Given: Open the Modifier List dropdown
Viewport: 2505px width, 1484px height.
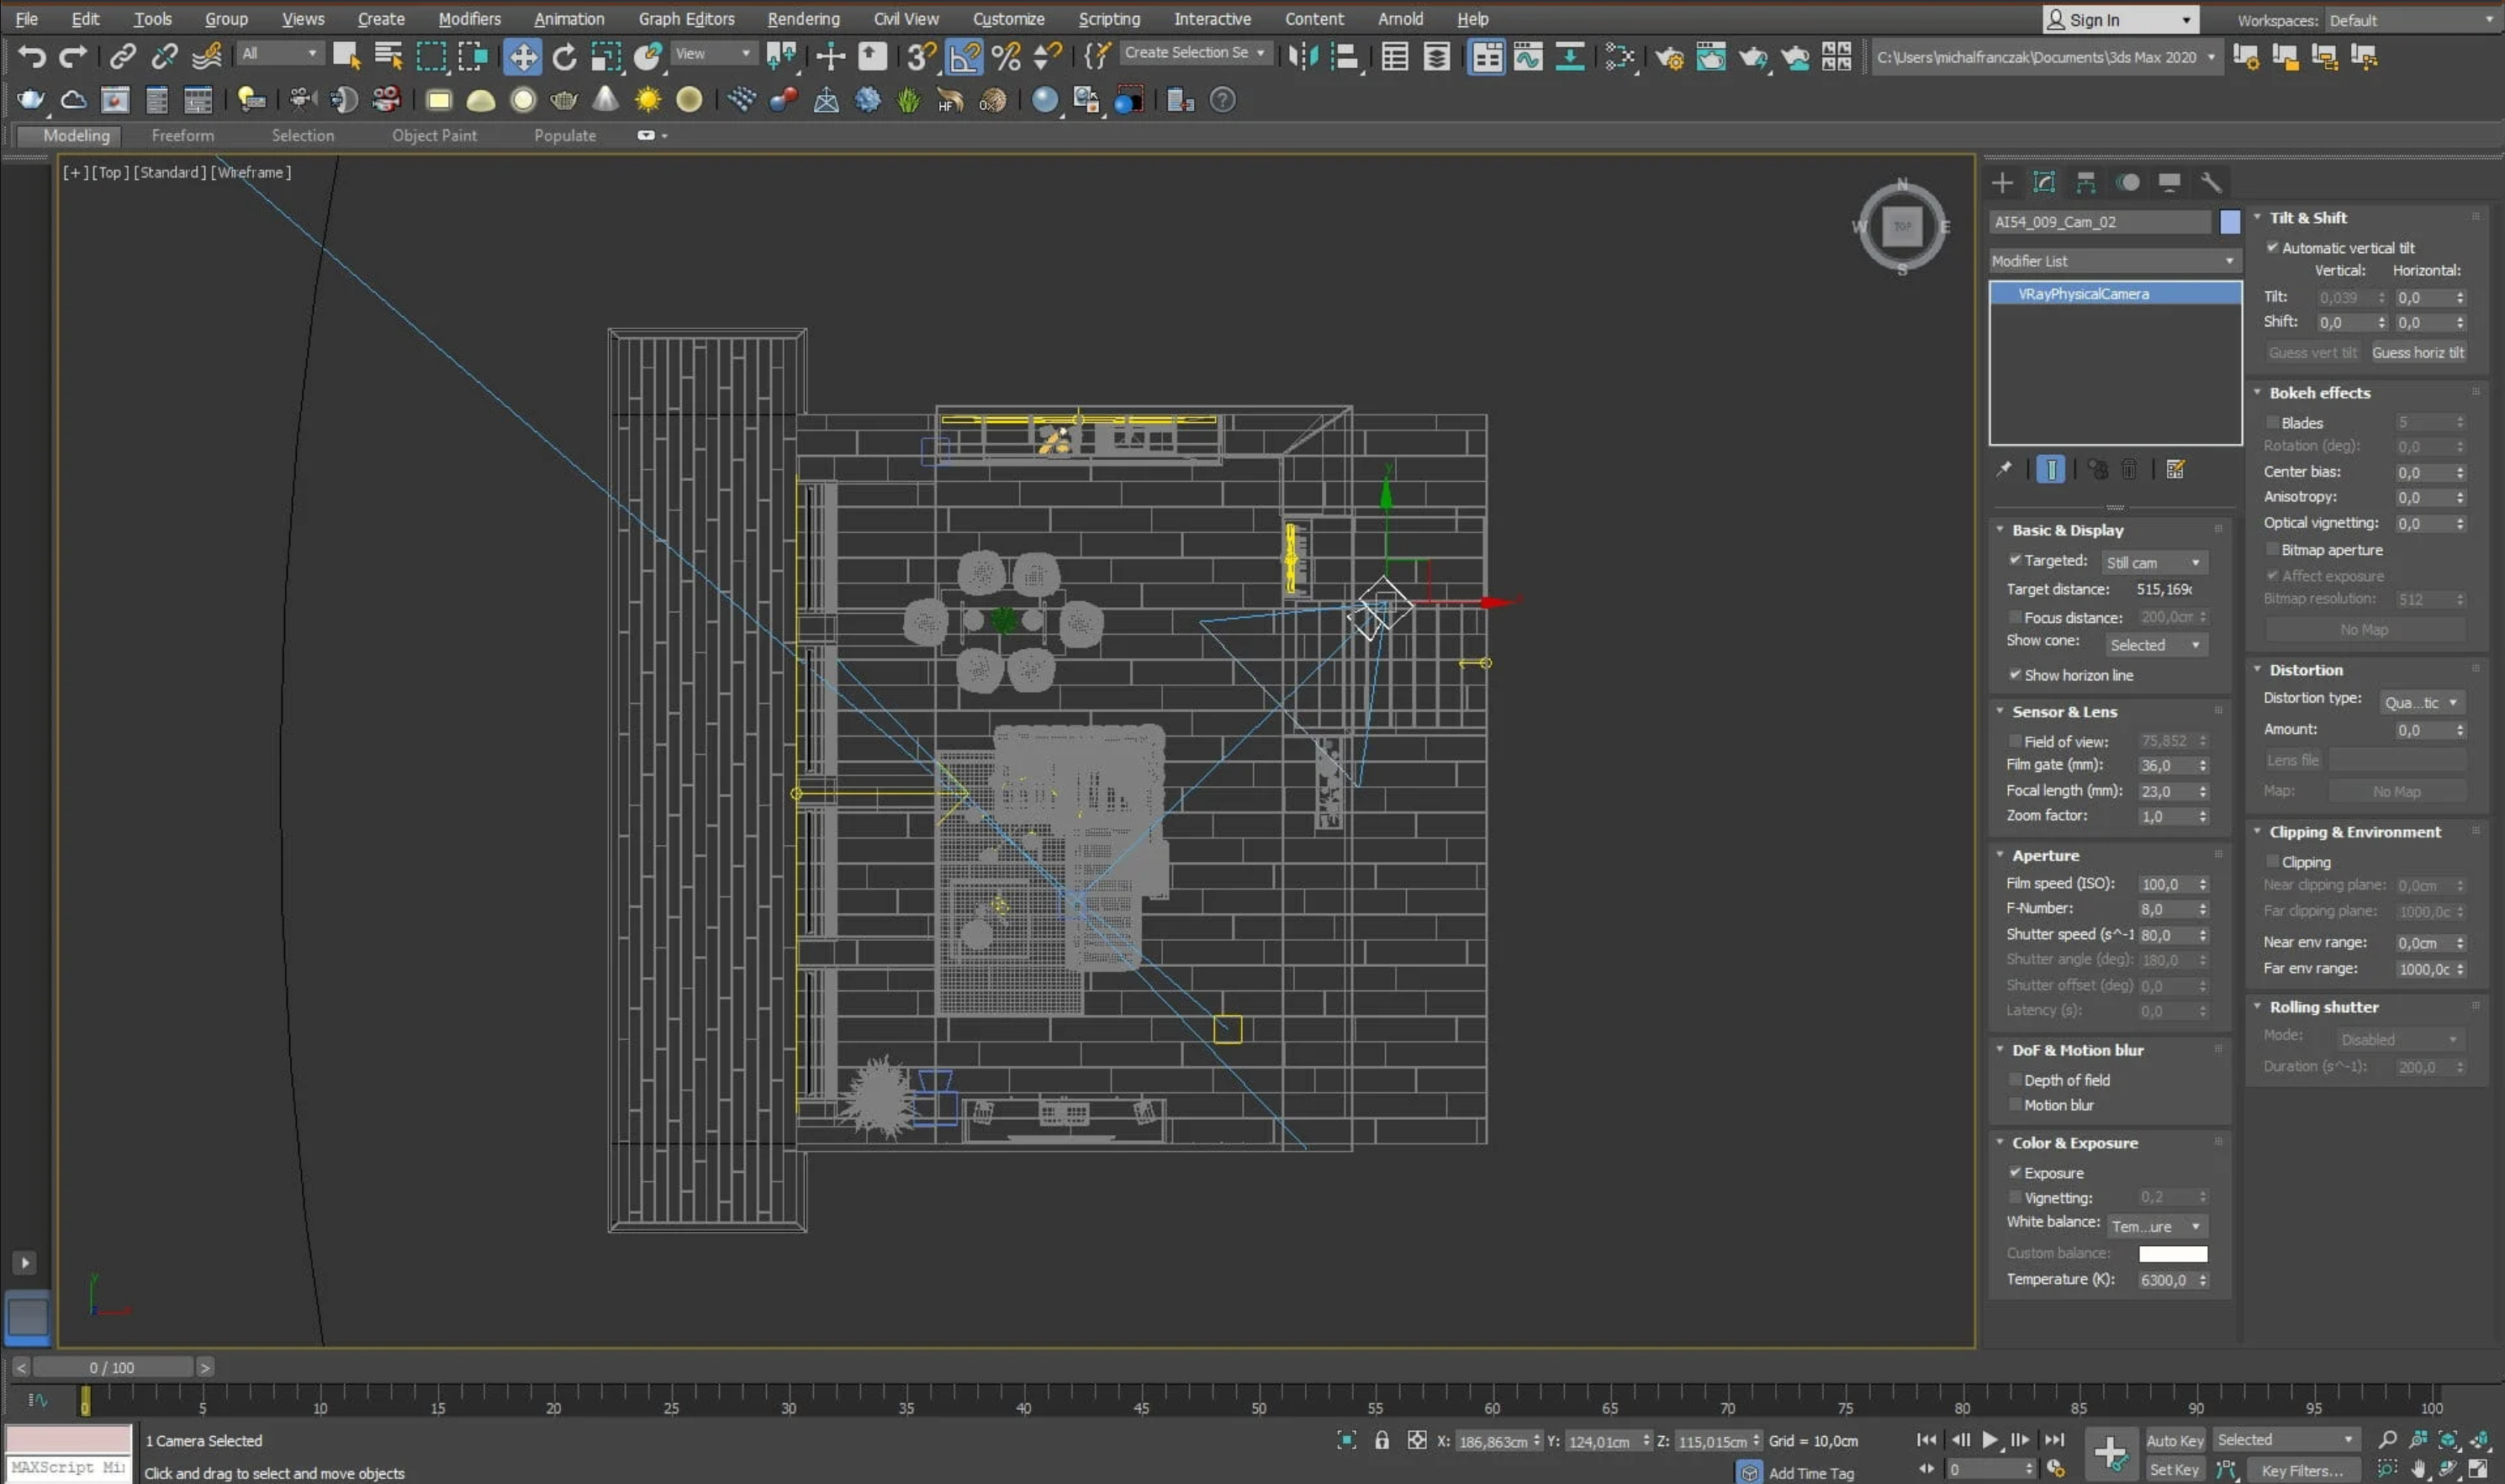Looking at the screenshot, I should pos(2114,261).
